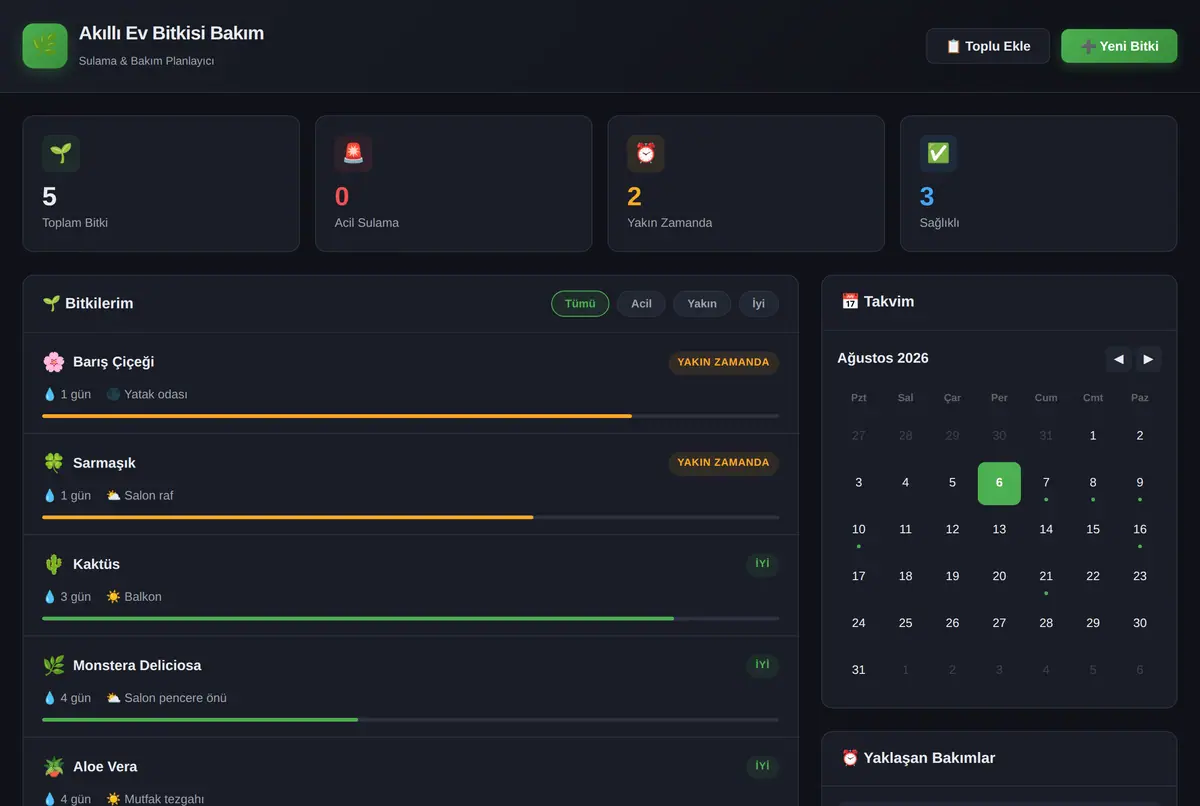Add a plant with Yeni Bitki
The width and height of the screenshot is (1200, 806).
[x=1119, y=46]
